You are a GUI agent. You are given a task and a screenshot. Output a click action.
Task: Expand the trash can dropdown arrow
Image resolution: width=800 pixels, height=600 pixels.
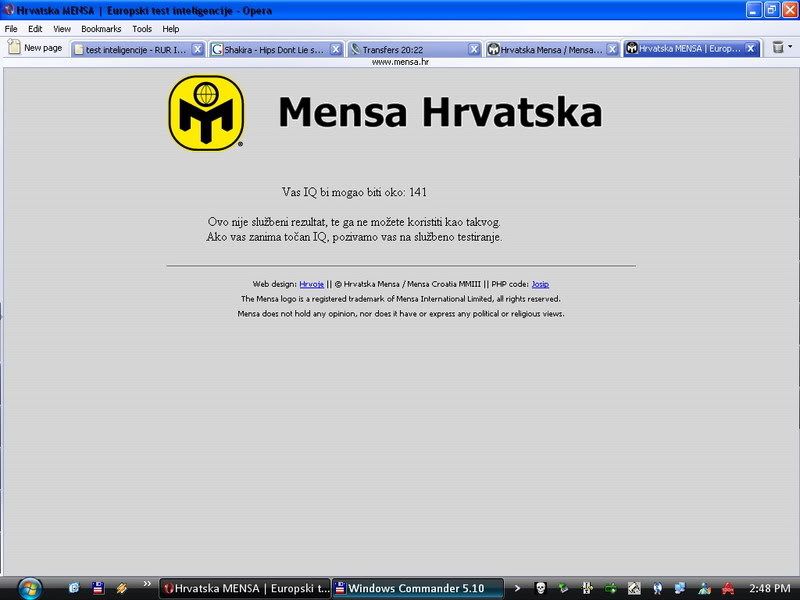tap(790, 47)
